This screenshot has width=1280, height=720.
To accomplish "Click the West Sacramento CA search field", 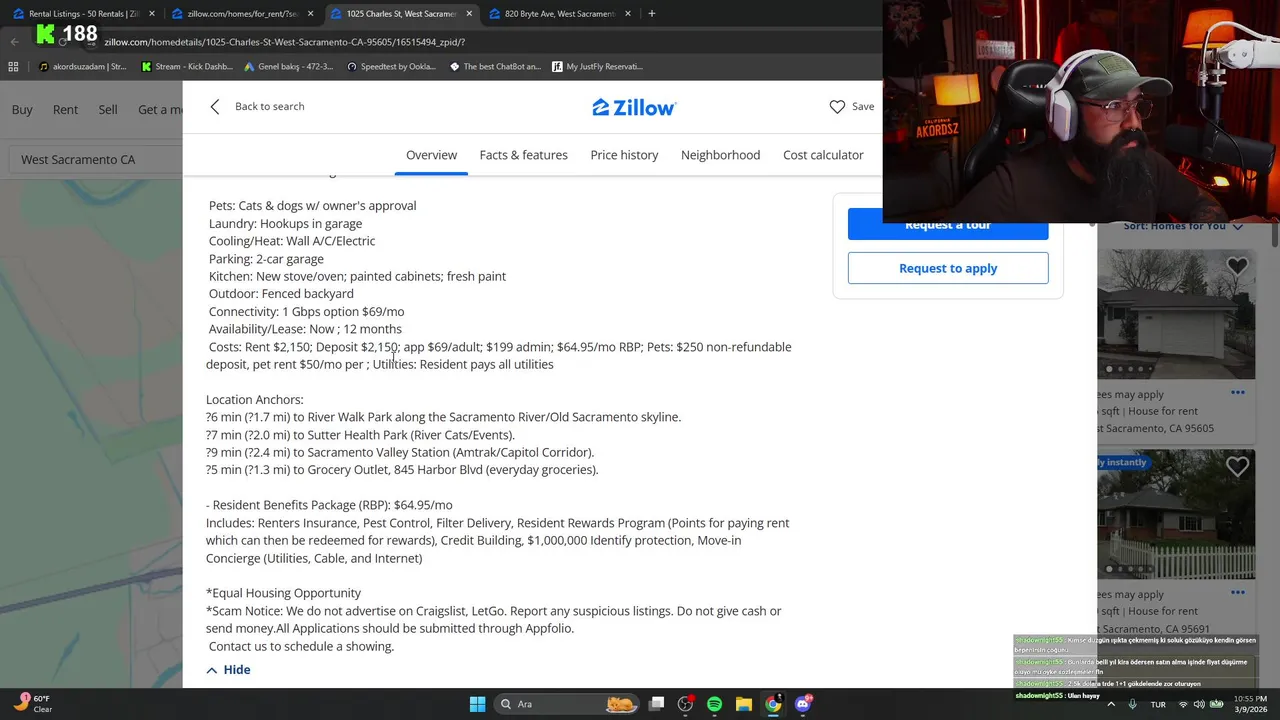I will click(95, 160).
